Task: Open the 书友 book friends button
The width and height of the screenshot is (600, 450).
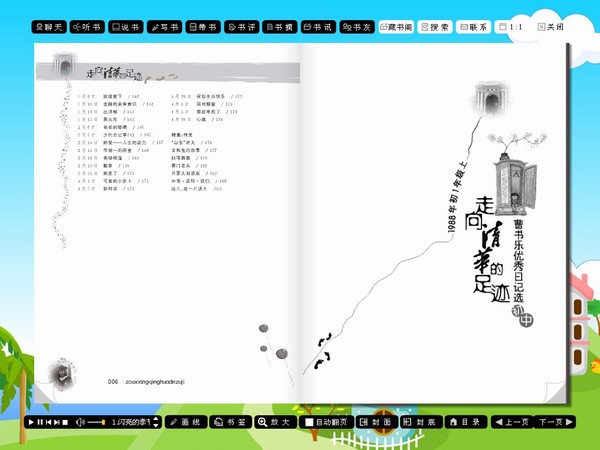Action: click(x=357, y=27)
